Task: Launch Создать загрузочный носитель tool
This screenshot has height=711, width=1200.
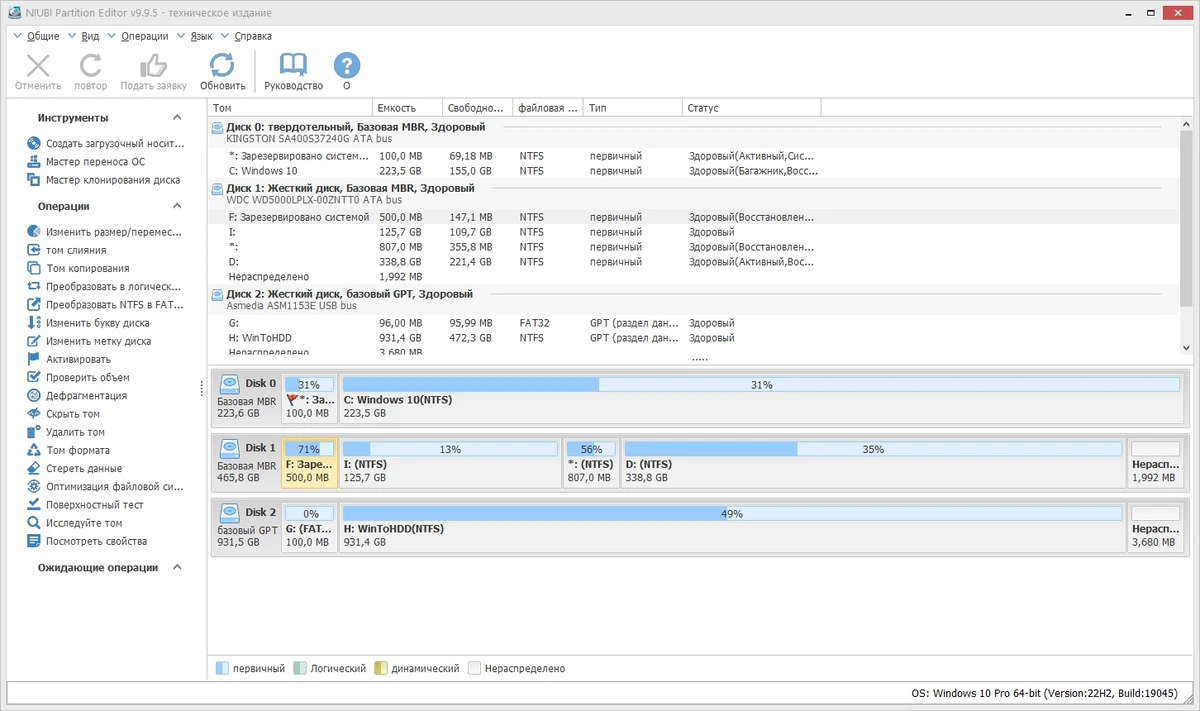Action: [106, 144]
